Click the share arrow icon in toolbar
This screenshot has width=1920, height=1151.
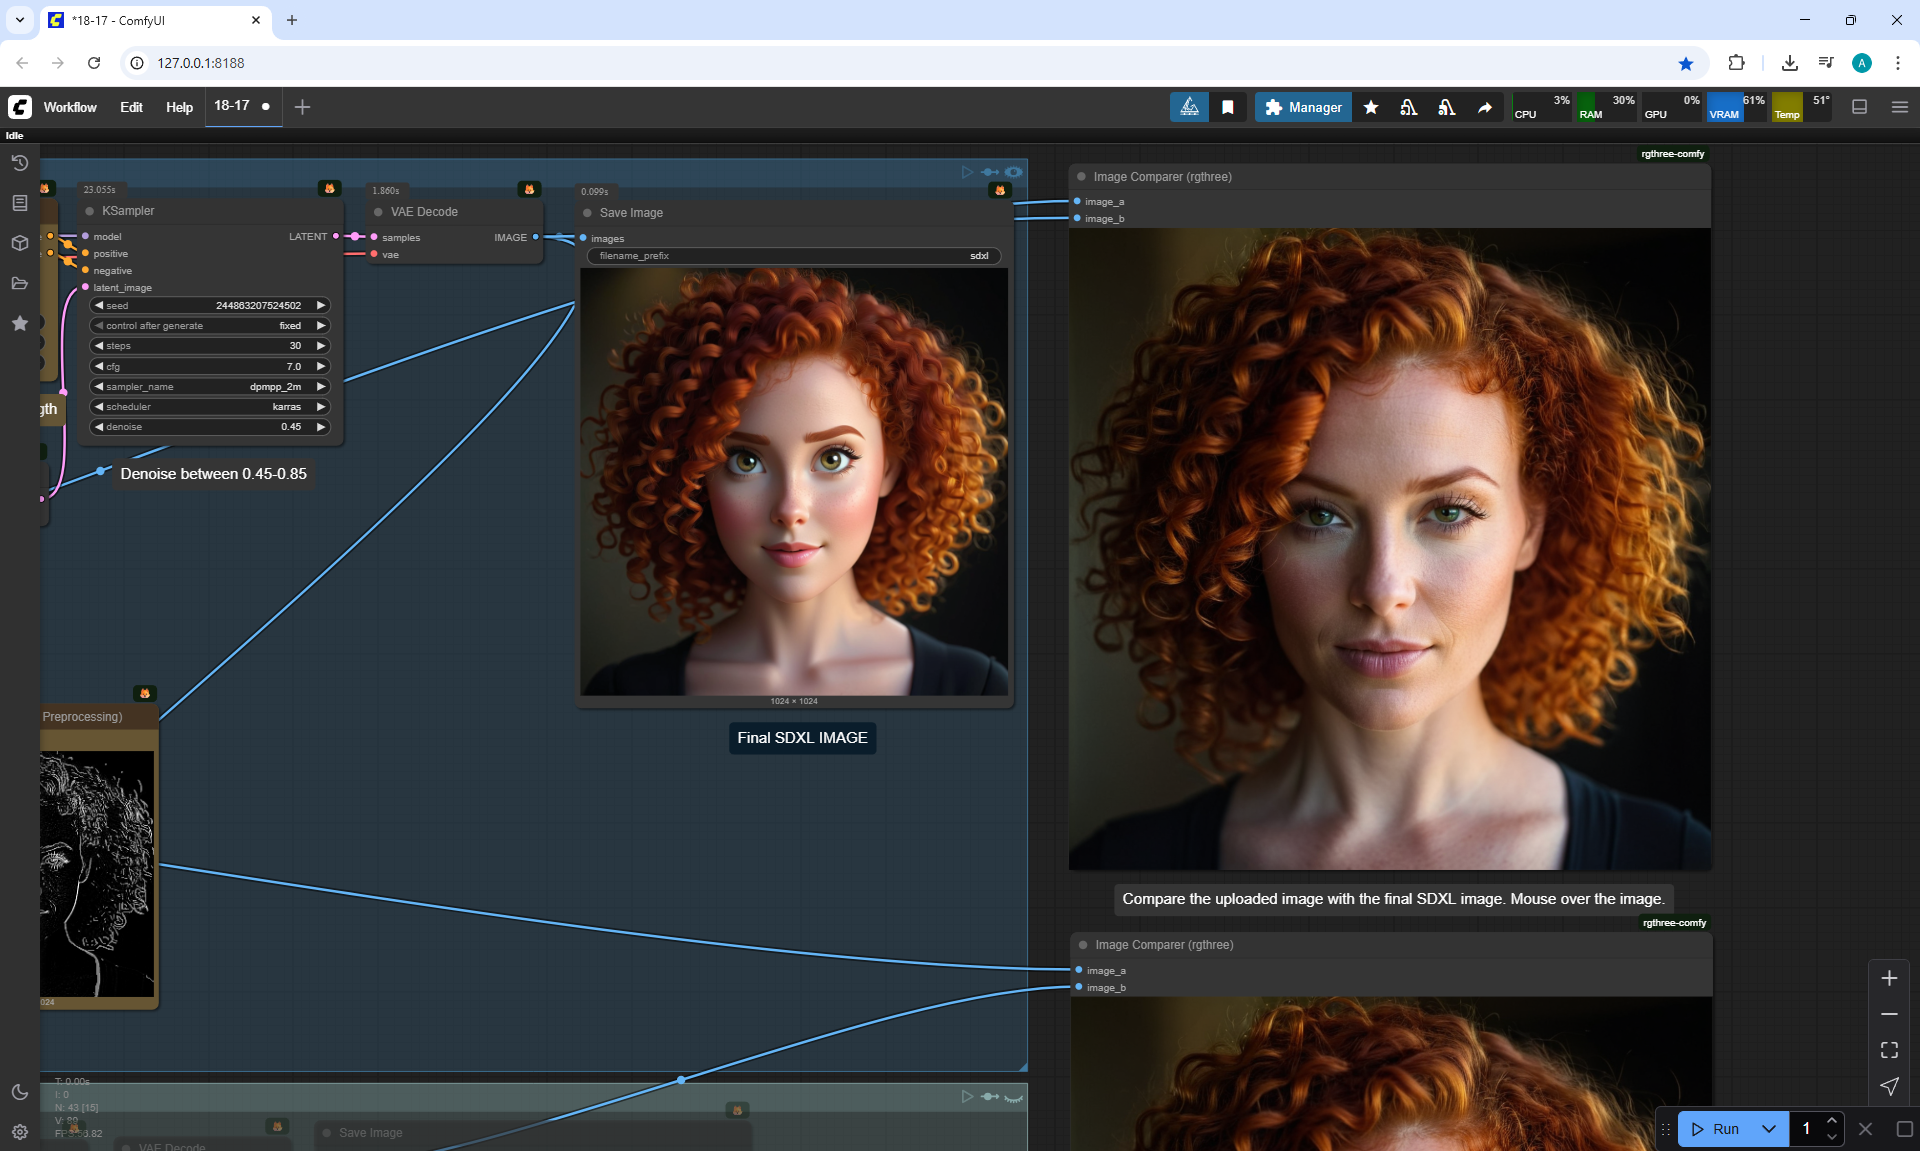pos(1485,107)
